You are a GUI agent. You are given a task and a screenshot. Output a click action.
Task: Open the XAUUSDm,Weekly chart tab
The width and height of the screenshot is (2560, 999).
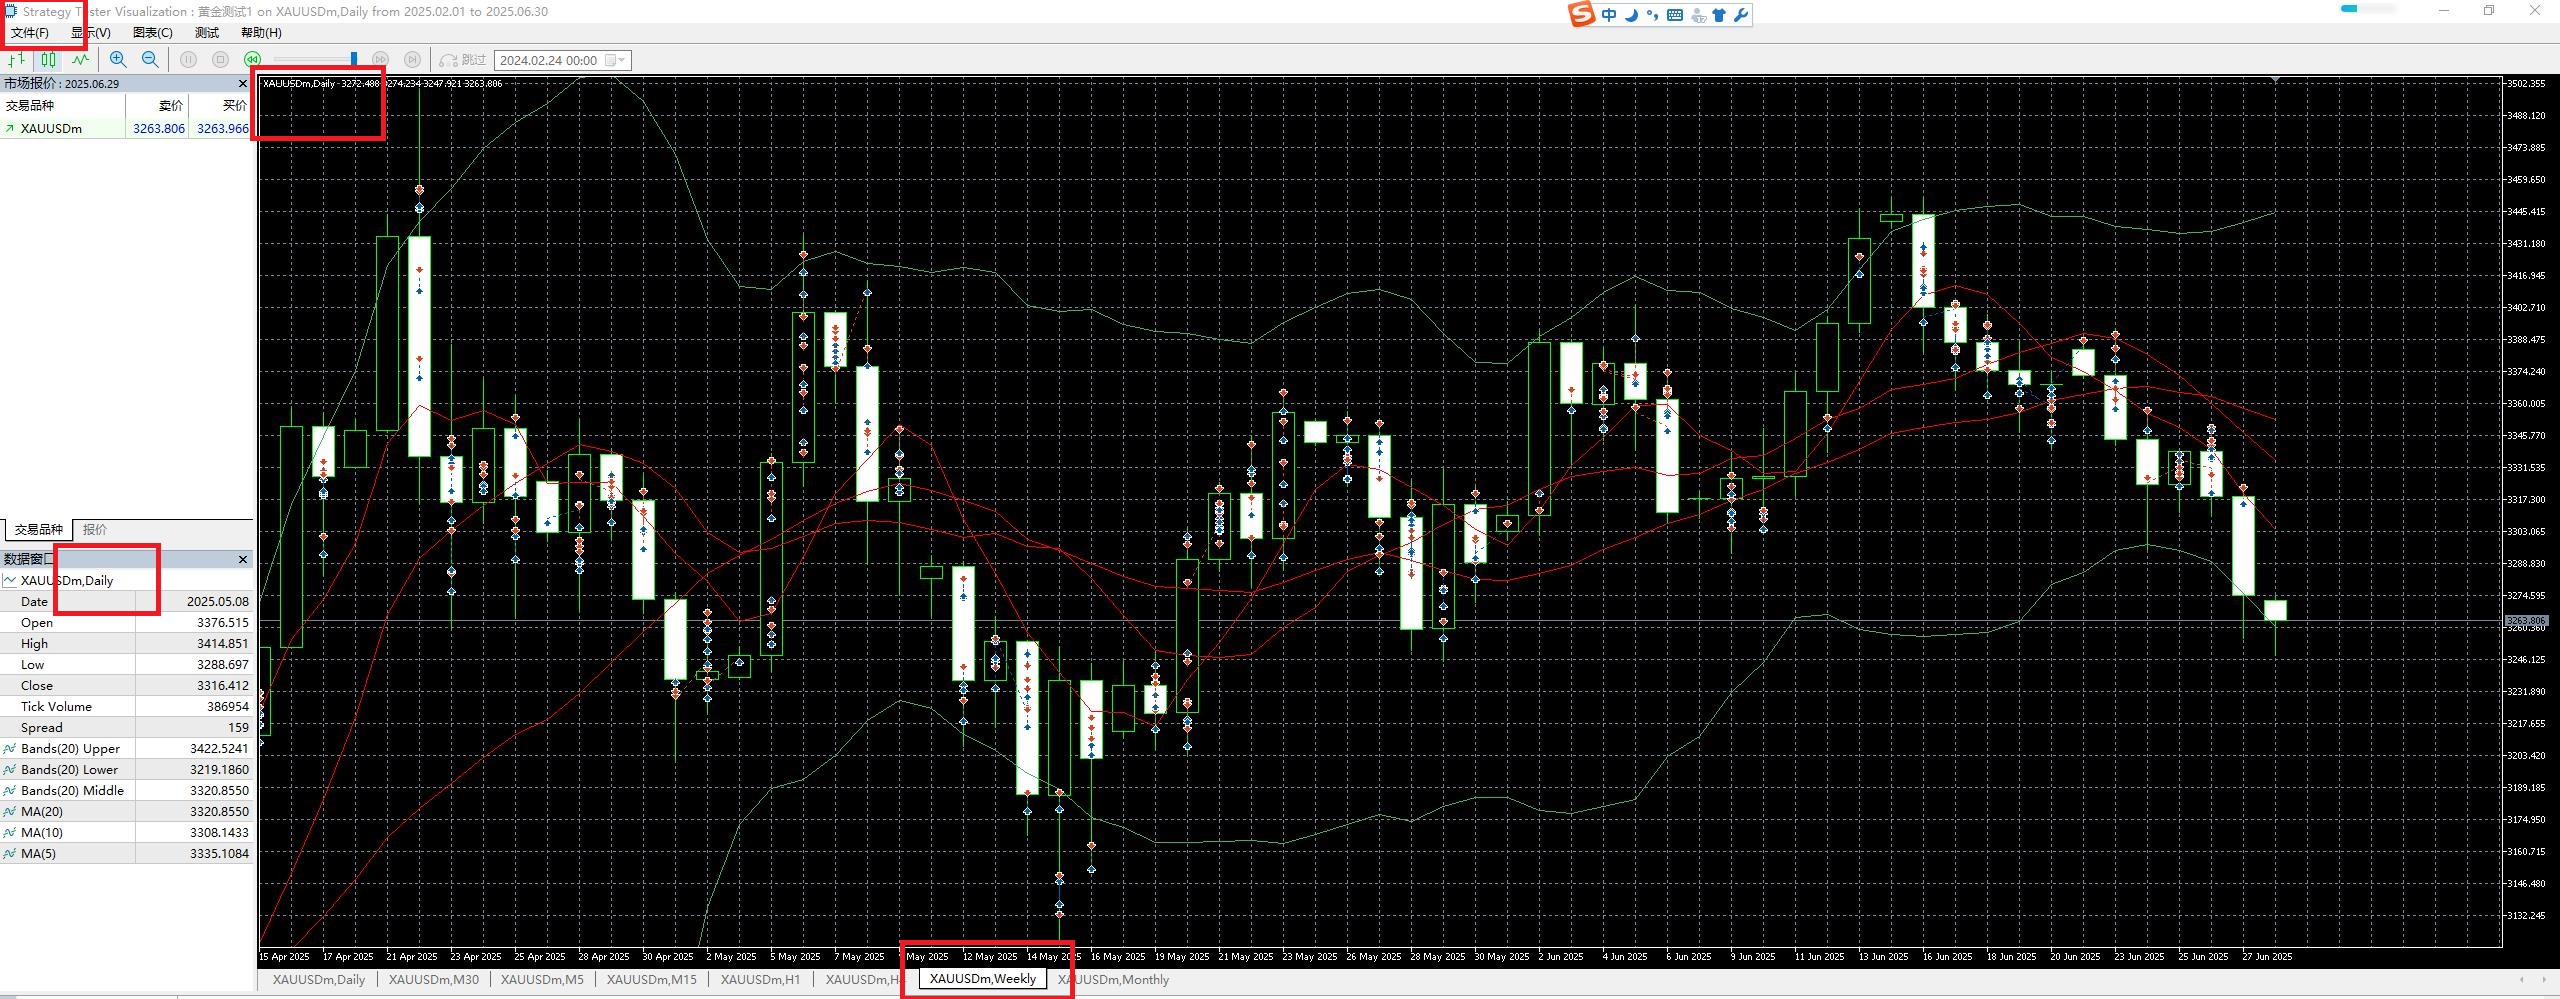pos(983,979)
